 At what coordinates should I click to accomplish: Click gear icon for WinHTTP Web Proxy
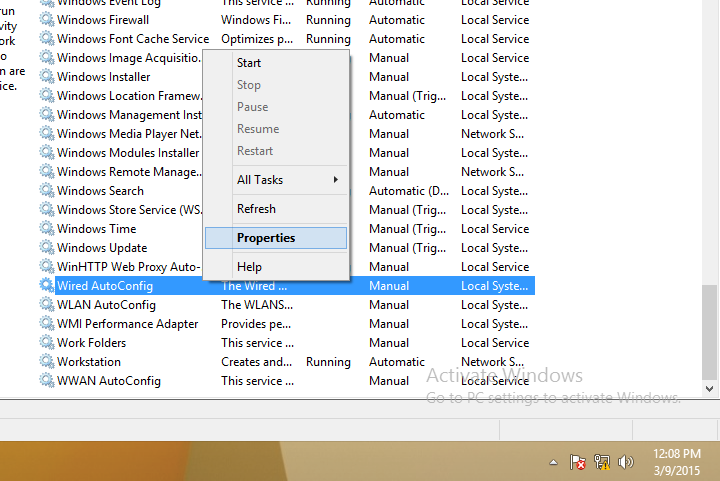tap(46, 267)
